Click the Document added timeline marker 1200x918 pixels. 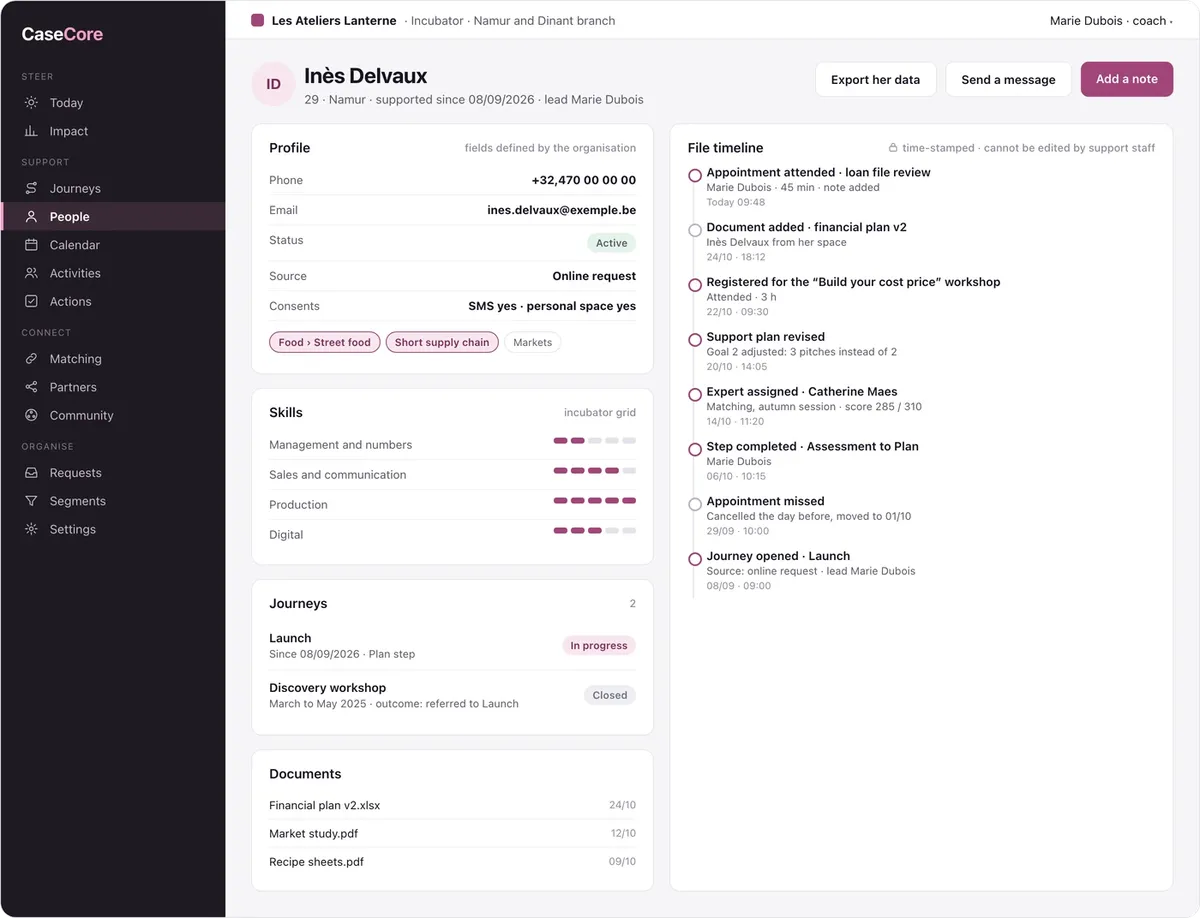click(x=694, y=230)
